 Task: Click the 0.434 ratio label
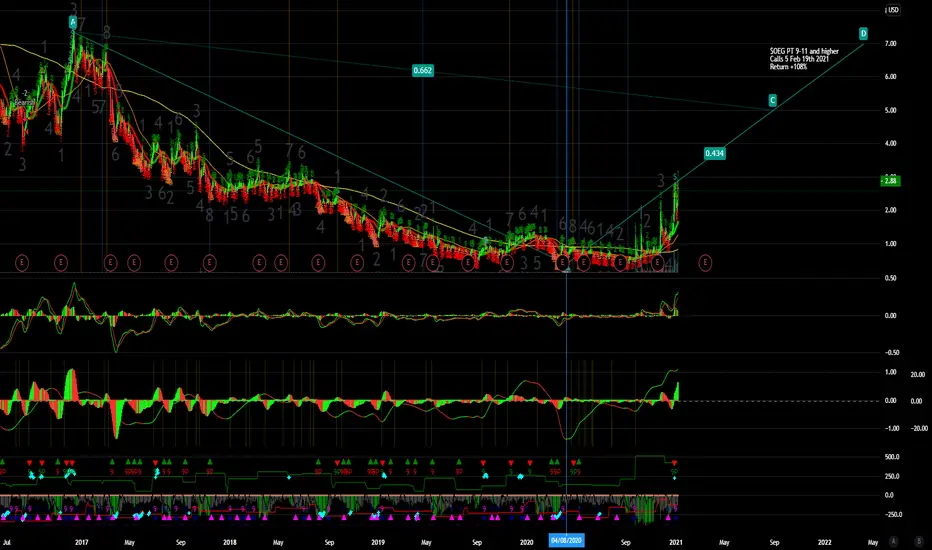(714, 153)
